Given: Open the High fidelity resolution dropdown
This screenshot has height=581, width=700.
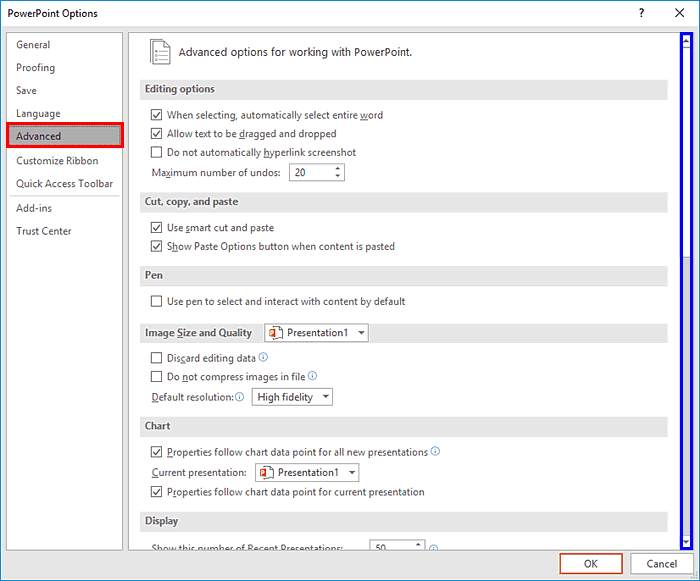Looking at the screenshot, I should 292,397.
